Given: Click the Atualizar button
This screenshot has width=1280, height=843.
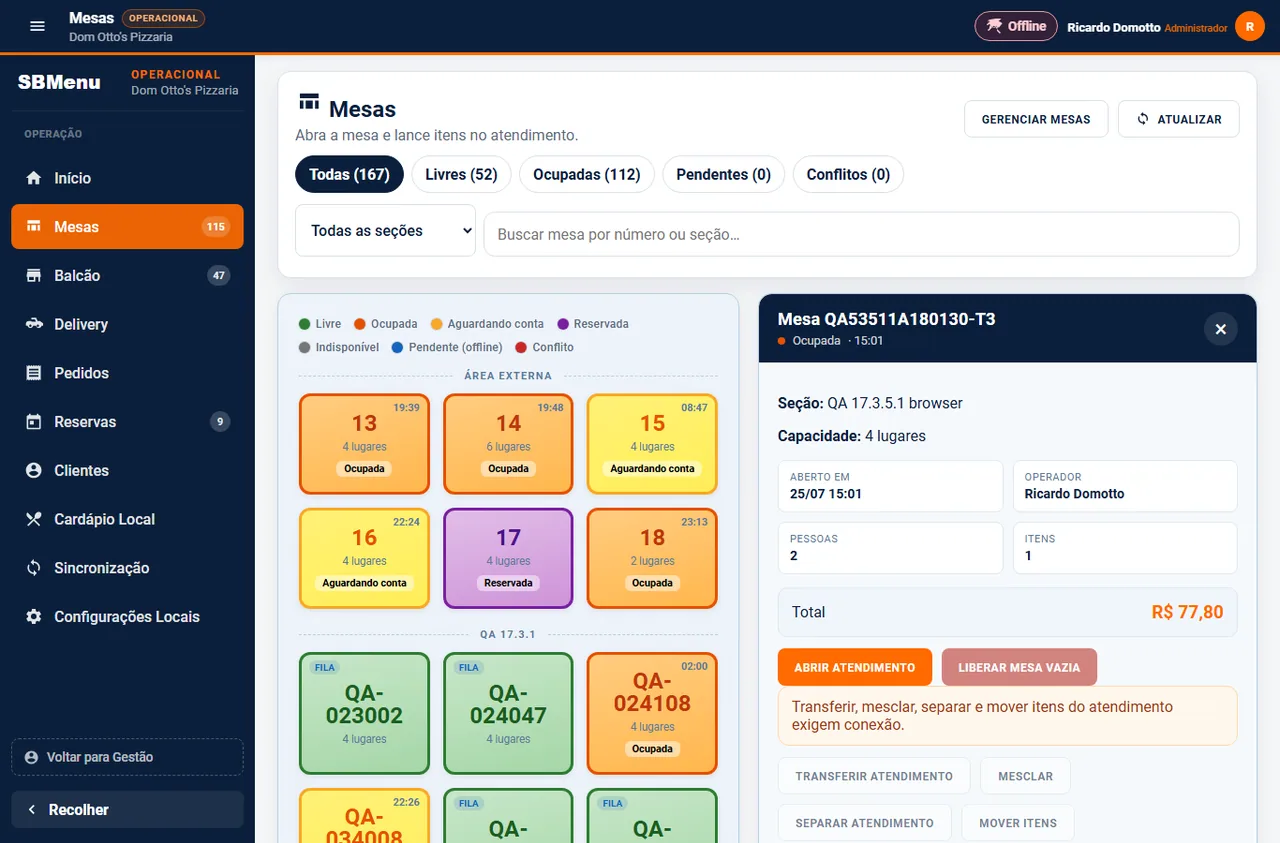Looking at the screenshot, I should coord(1179,119).
